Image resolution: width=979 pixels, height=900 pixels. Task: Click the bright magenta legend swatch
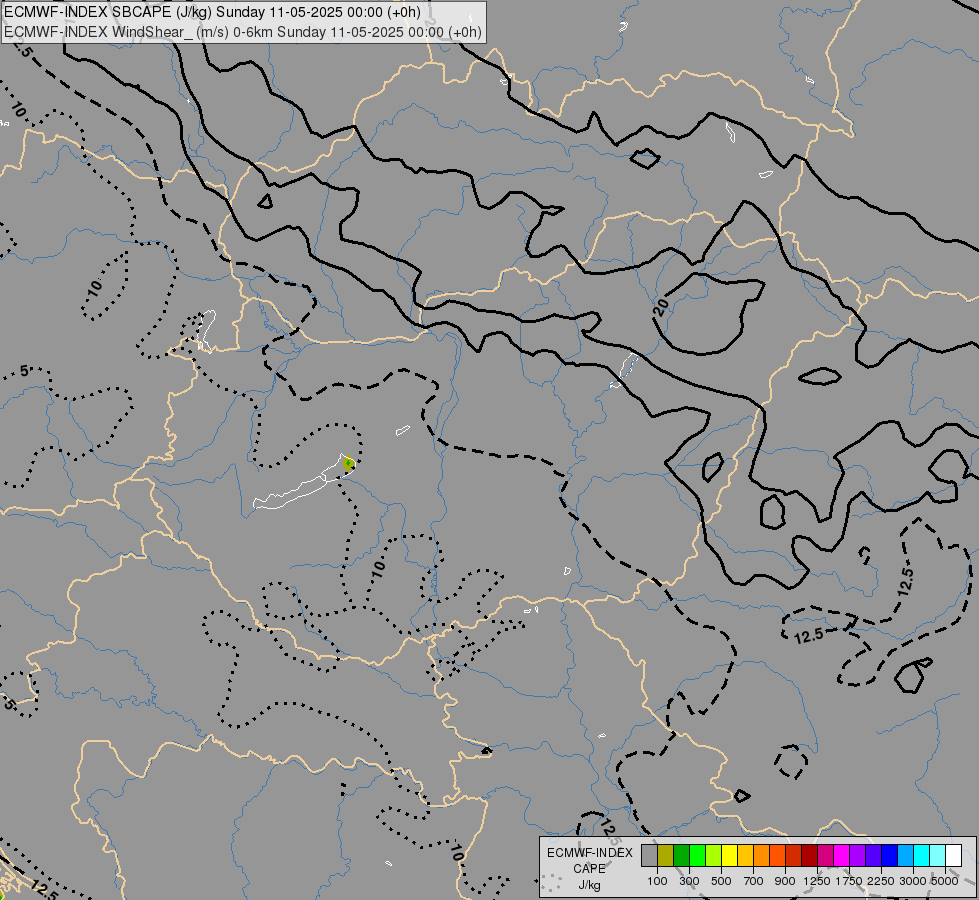tap(842, 856)
